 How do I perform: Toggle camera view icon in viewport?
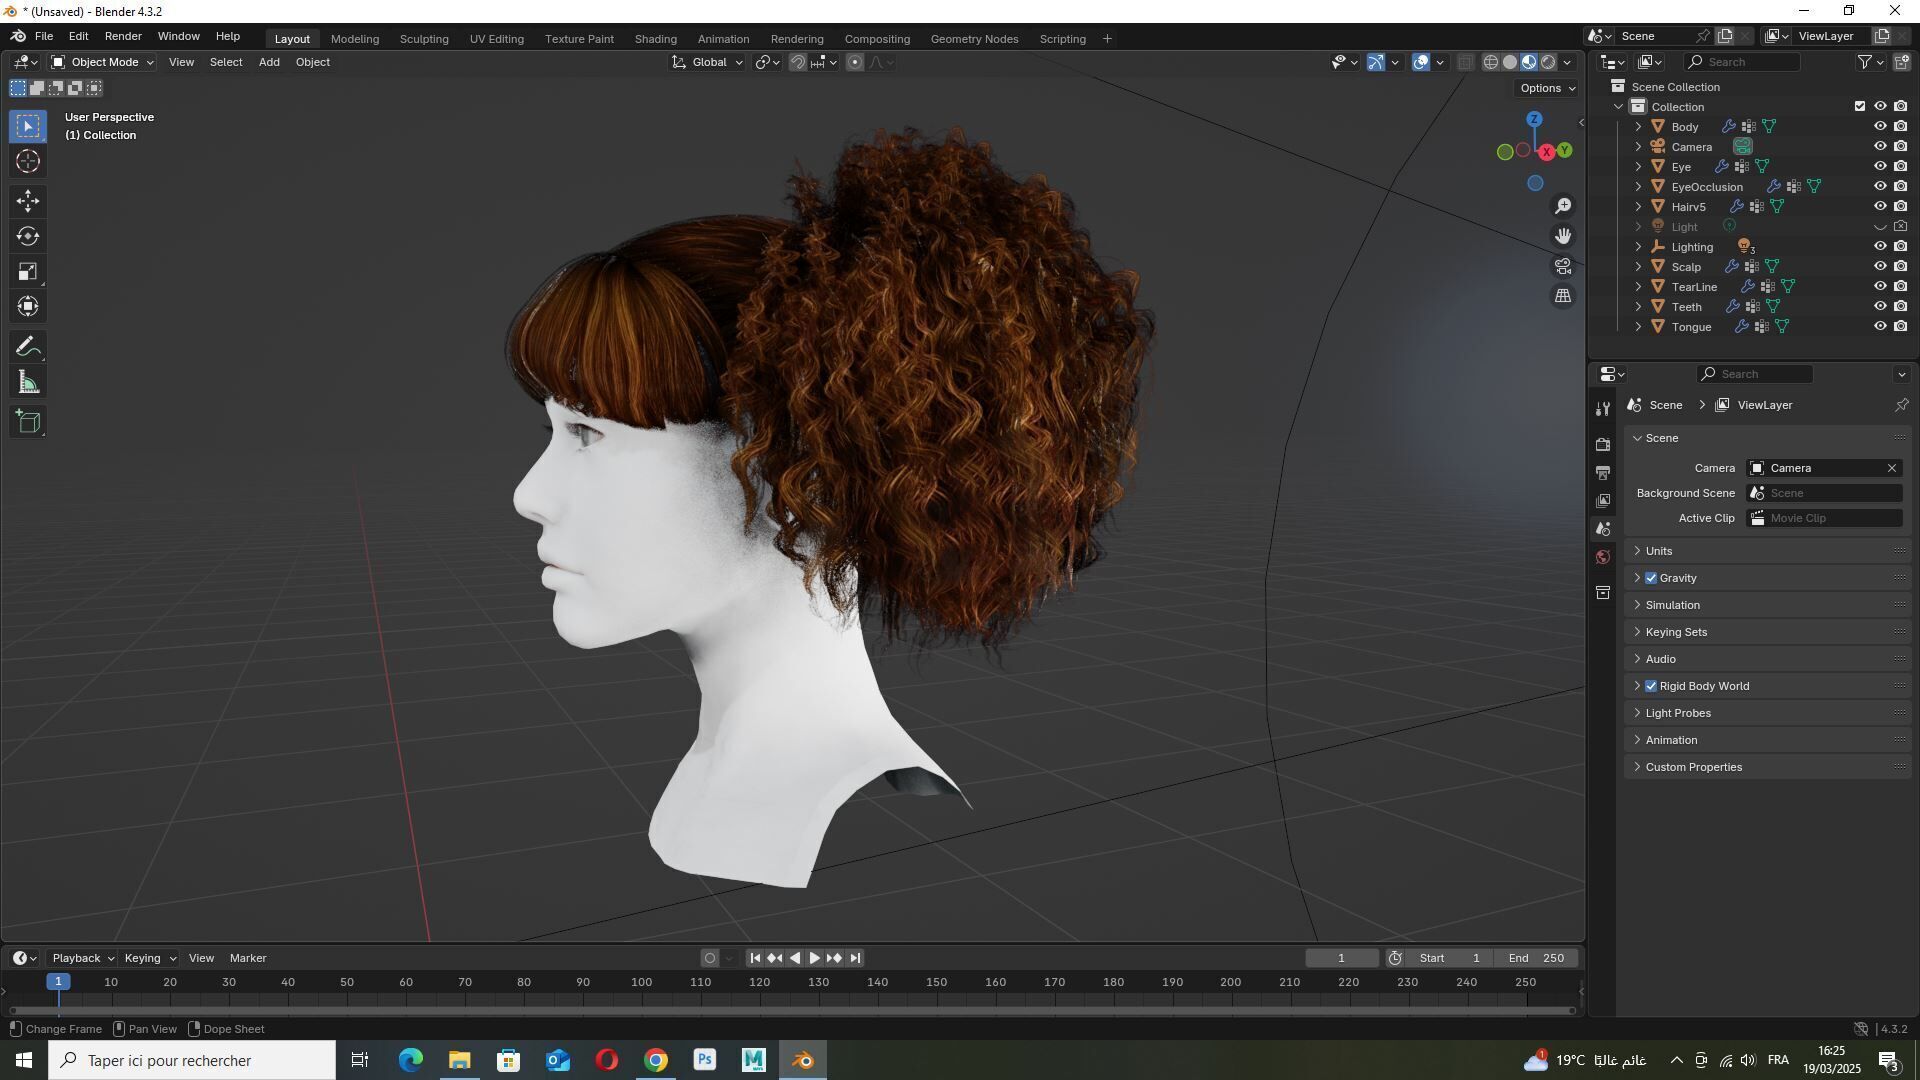[1563, 266]
